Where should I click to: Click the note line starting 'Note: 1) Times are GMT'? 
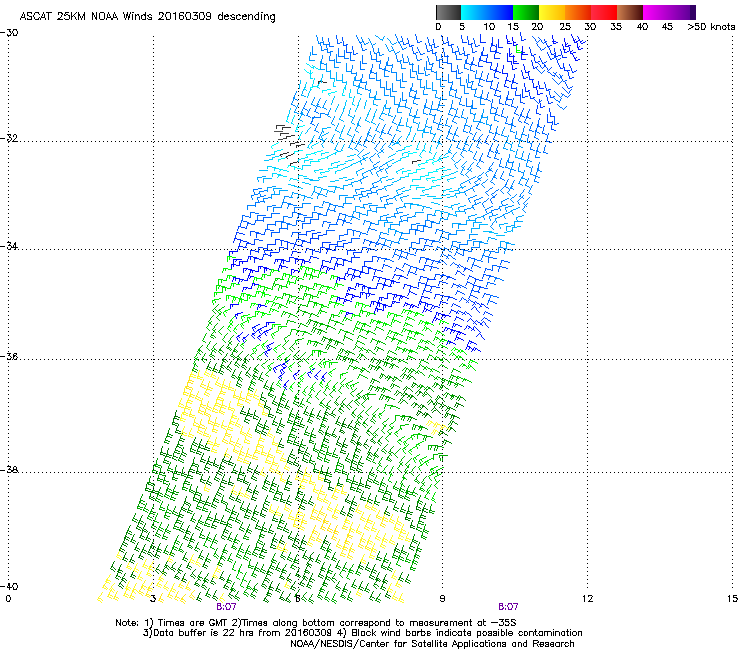point(316,623)
